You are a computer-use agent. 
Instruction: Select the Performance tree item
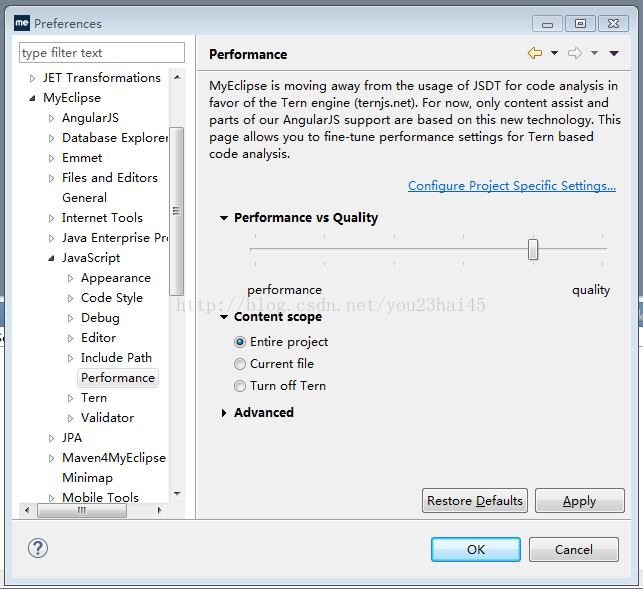click(x=118, y=378)
